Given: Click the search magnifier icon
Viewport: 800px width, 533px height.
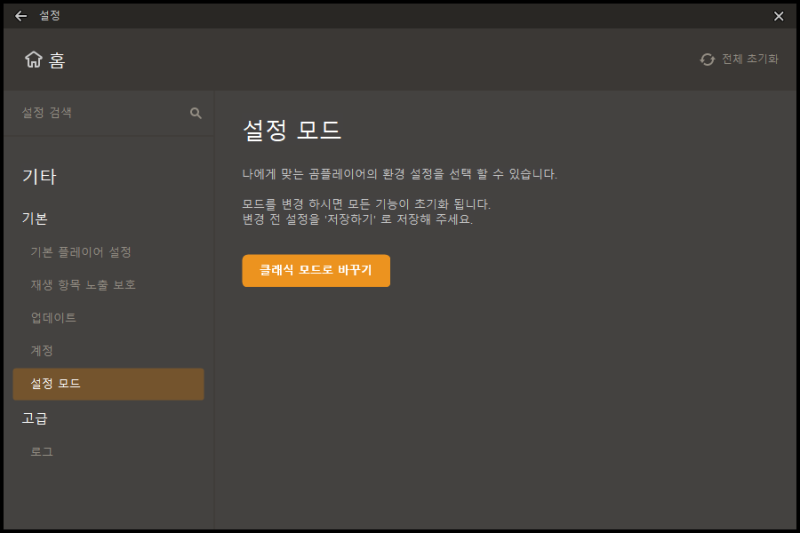Looking at the screenshot, I should click(195, 113).
